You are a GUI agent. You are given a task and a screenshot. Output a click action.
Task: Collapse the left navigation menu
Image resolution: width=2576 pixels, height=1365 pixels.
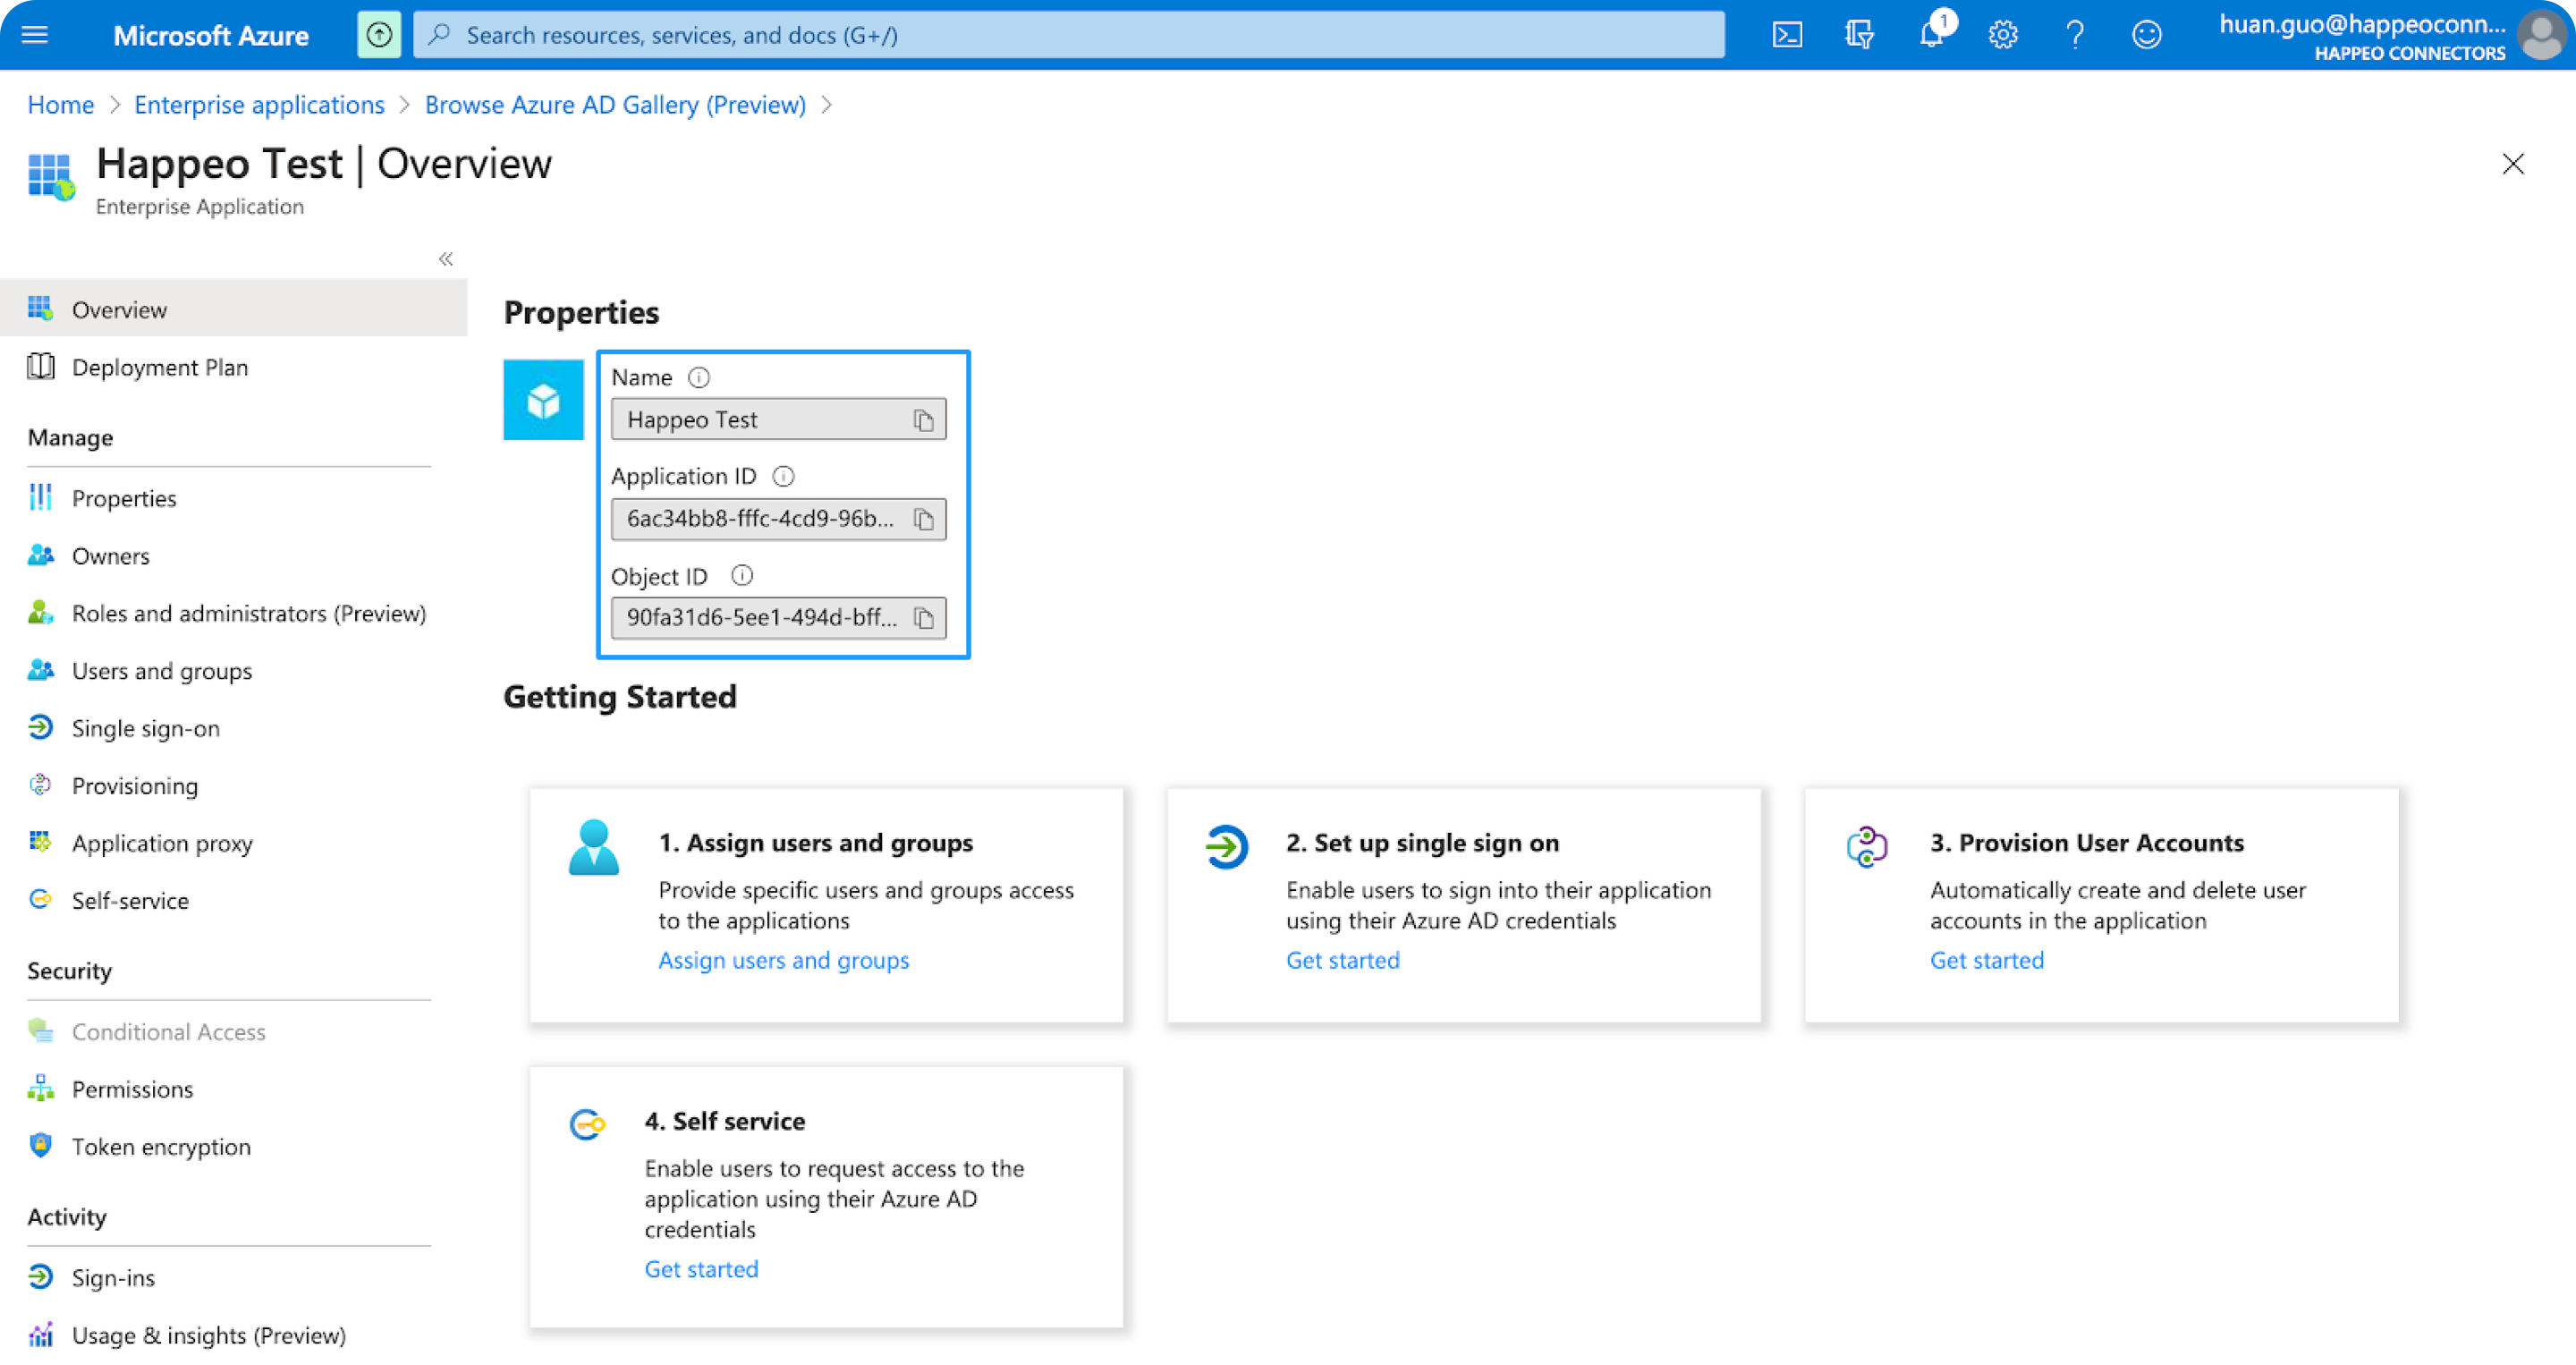click(x=446, y=259)
